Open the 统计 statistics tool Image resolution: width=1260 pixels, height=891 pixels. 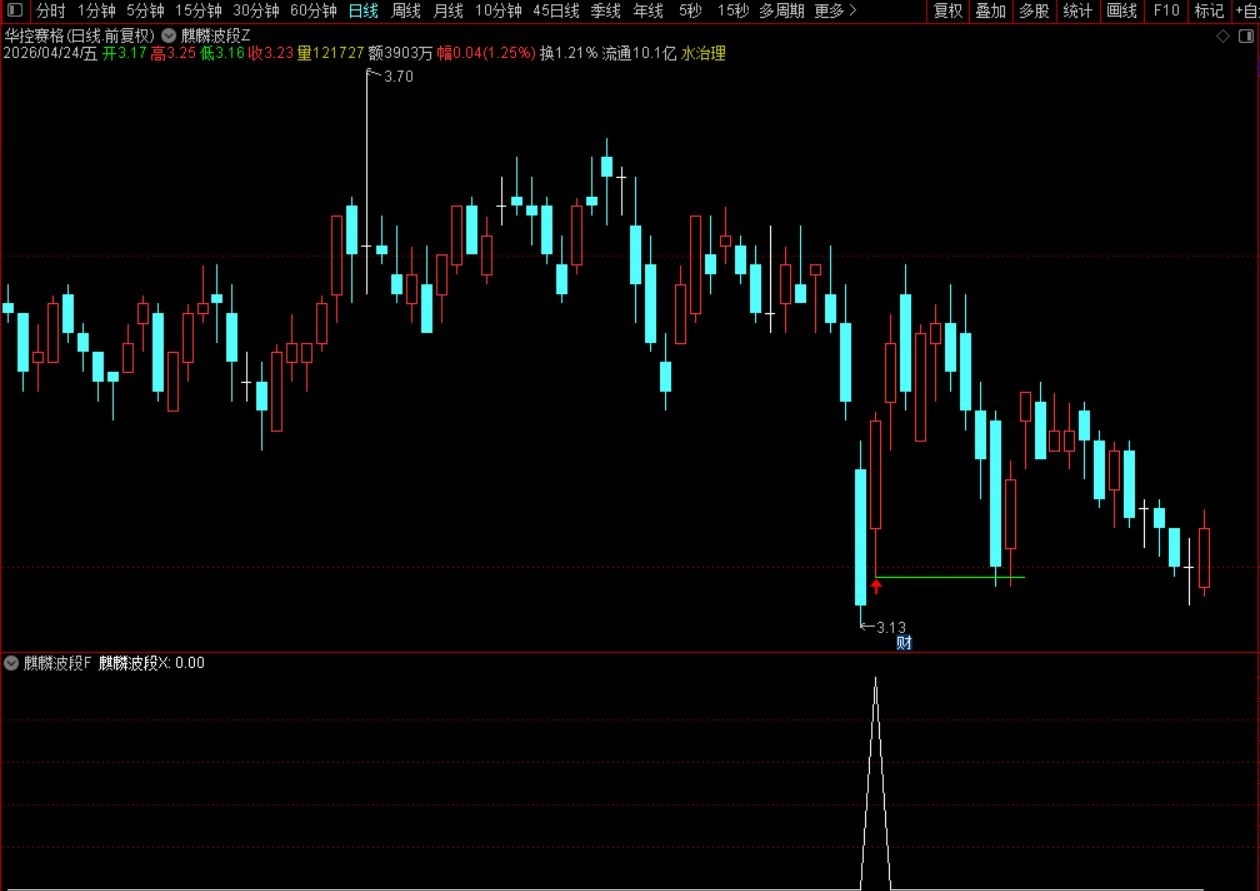coord(1078,11)
